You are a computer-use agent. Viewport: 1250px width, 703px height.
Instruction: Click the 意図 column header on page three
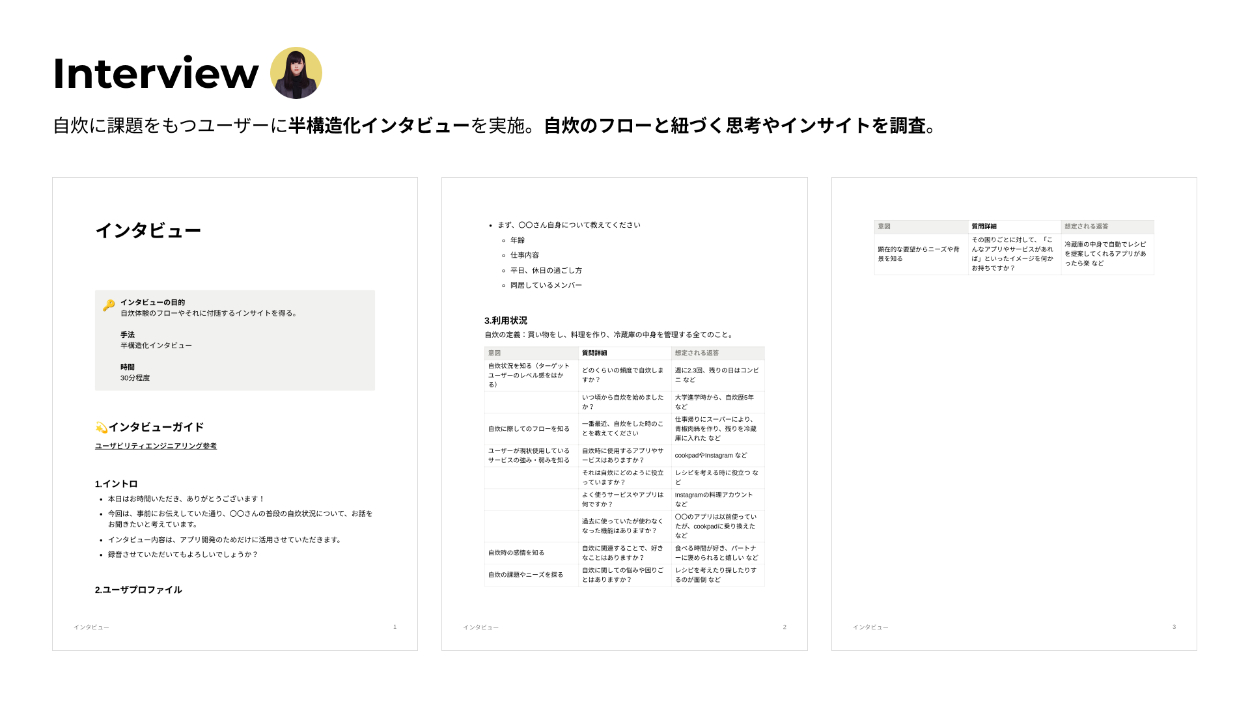coord(884,227)
